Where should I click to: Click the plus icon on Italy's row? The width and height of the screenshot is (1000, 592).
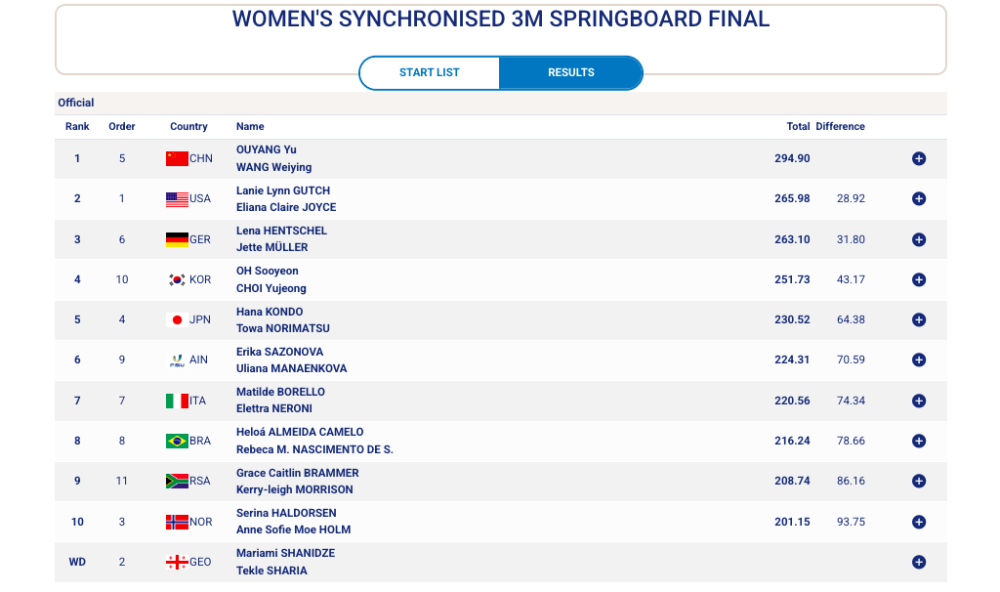[918, 401]
